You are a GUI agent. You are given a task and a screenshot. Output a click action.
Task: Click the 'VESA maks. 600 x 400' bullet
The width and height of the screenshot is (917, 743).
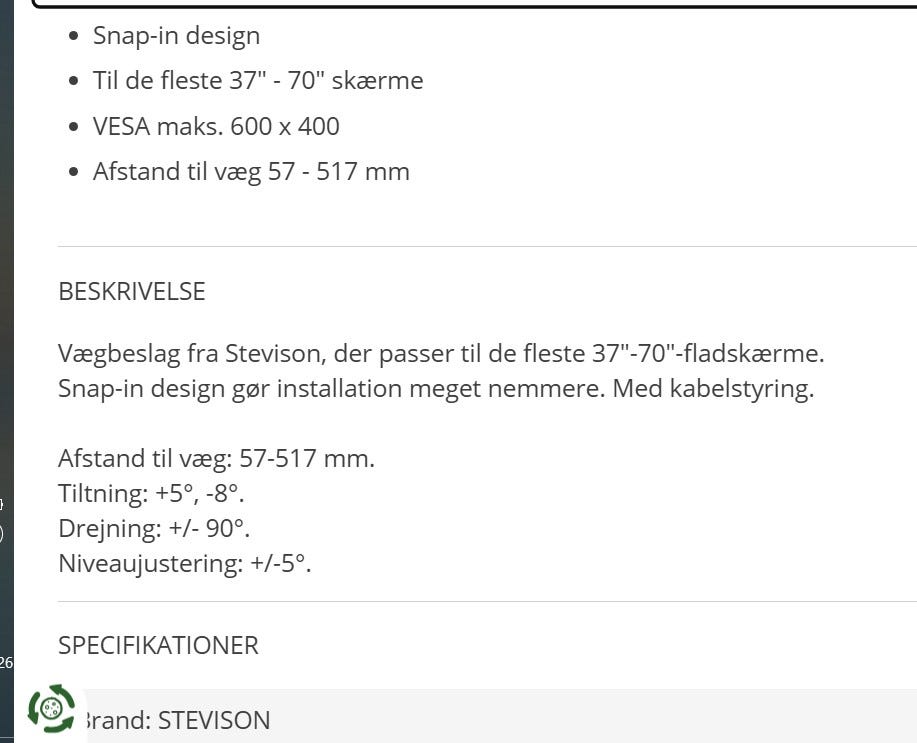tap(216, 127)
